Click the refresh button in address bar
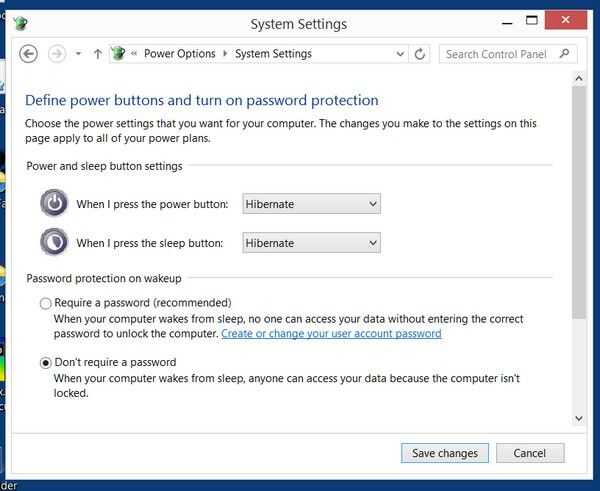The height and width of the screenshot is (491, 600). click(420, 54)
